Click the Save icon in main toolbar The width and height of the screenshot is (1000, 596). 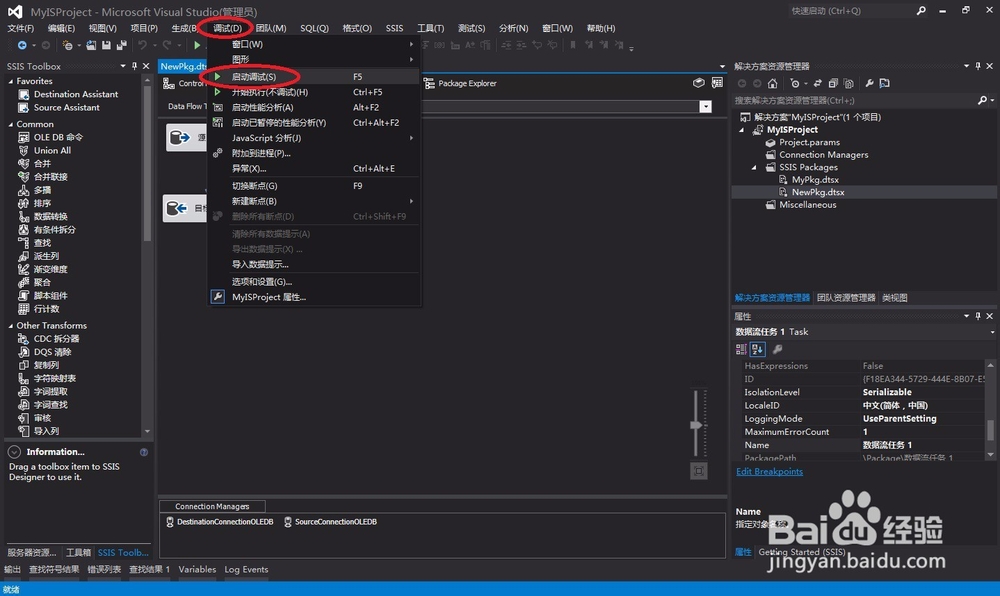(107, 45)
